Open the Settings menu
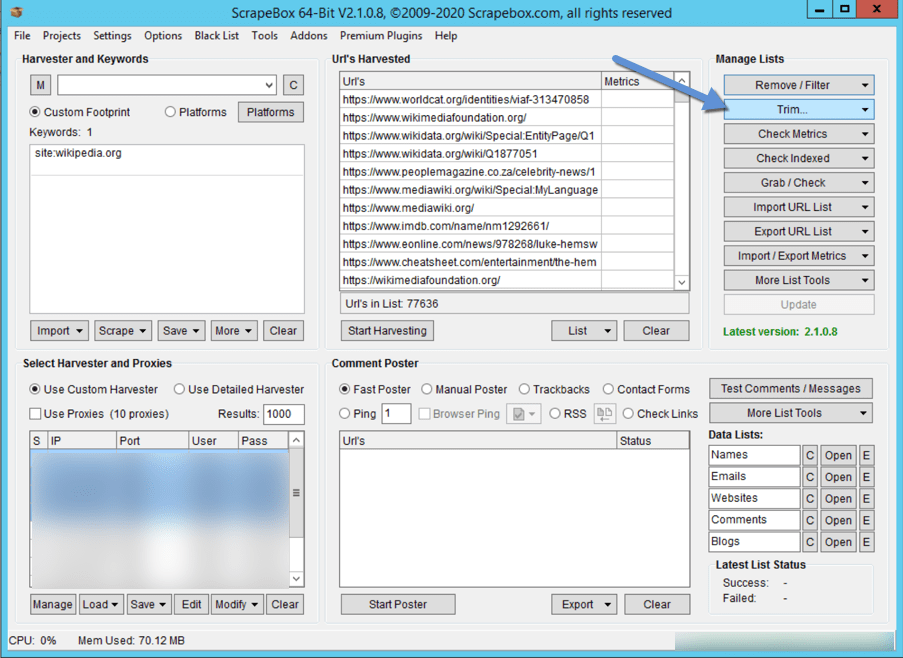 [112, 36]
